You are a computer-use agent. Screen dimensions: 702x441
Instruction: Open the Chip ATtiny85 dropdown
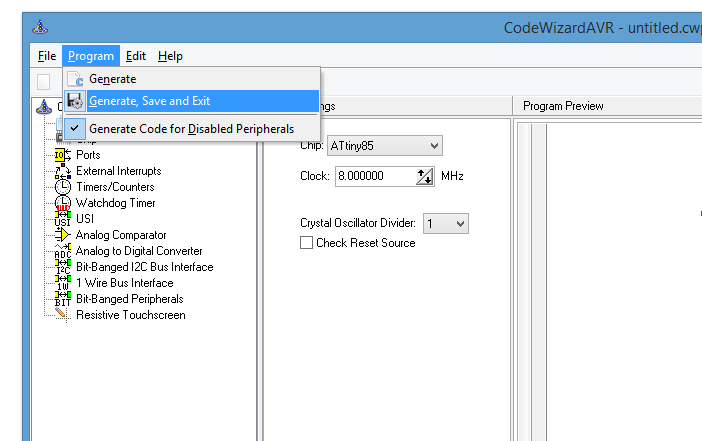(x=385, y=146)
